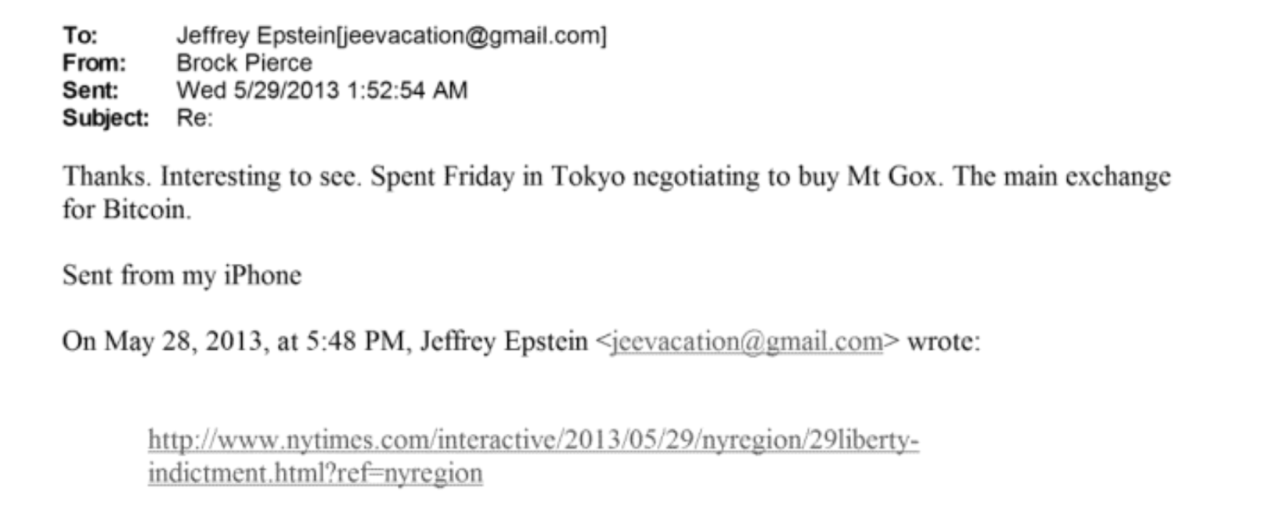The height and width of the screenshot is (518, 1270).
Task: Click the "Subject:" header label
Action: click(x=106, y=118)
